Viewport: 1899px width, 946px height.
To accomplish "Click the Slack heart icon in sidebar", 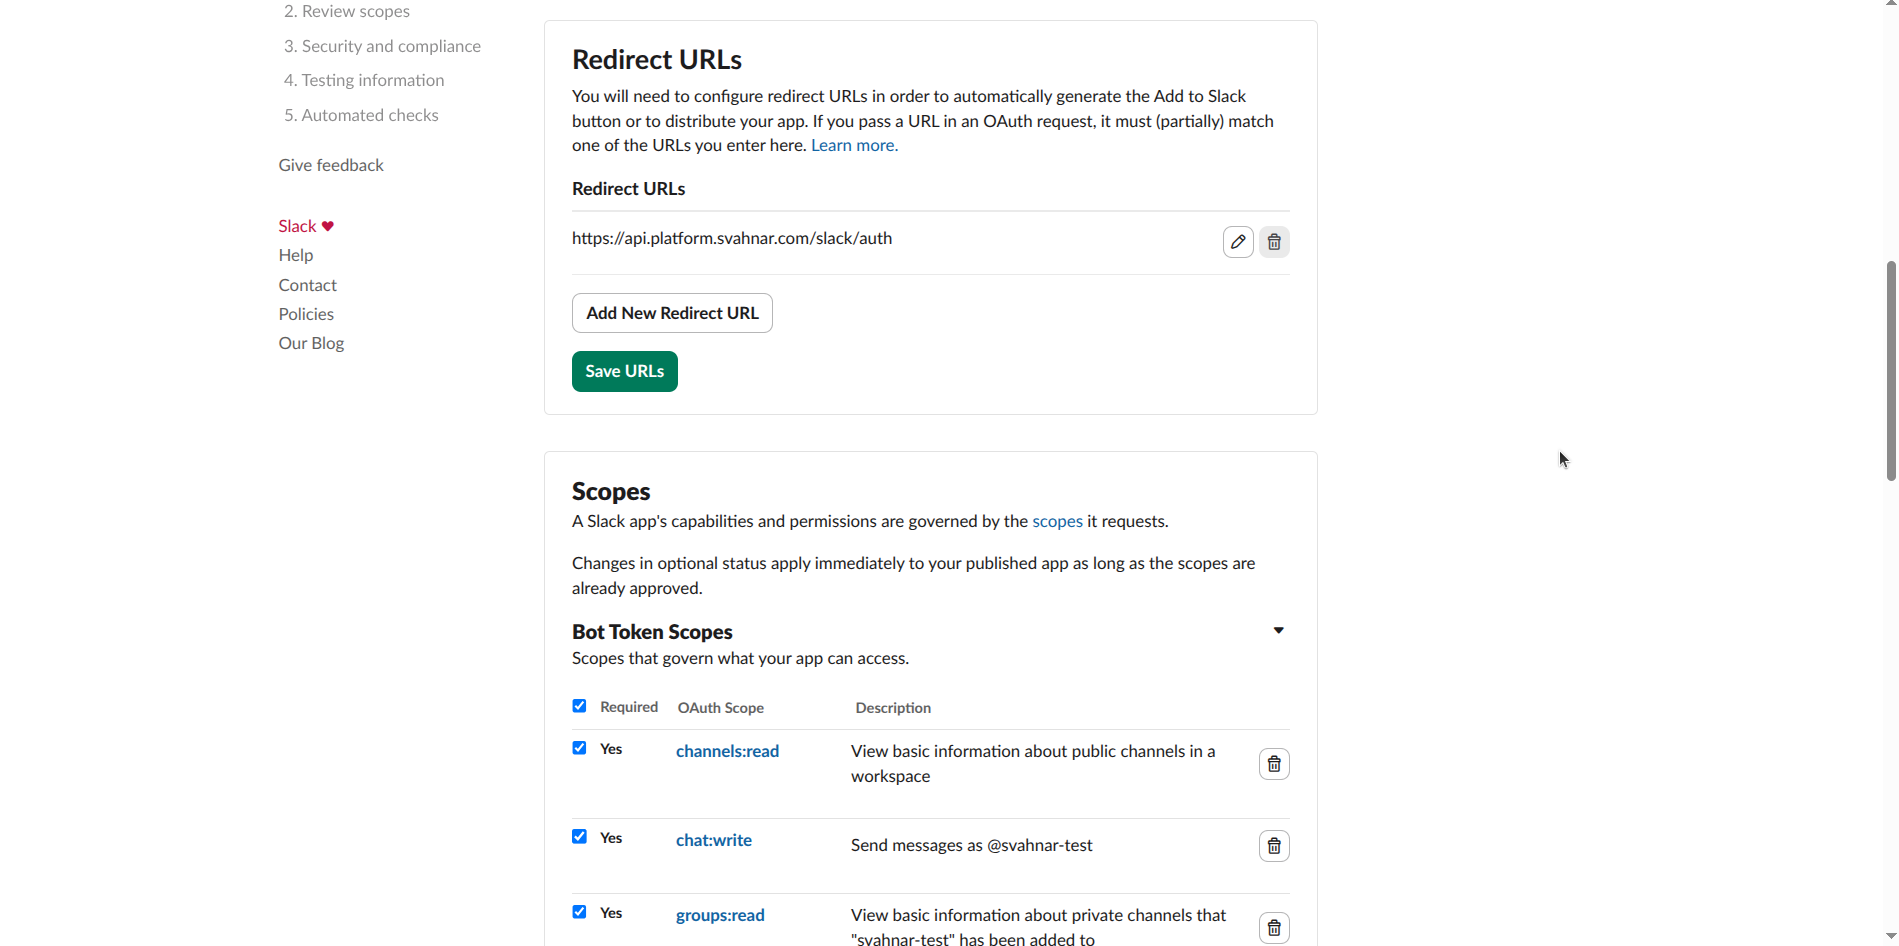I will [328, 226].
